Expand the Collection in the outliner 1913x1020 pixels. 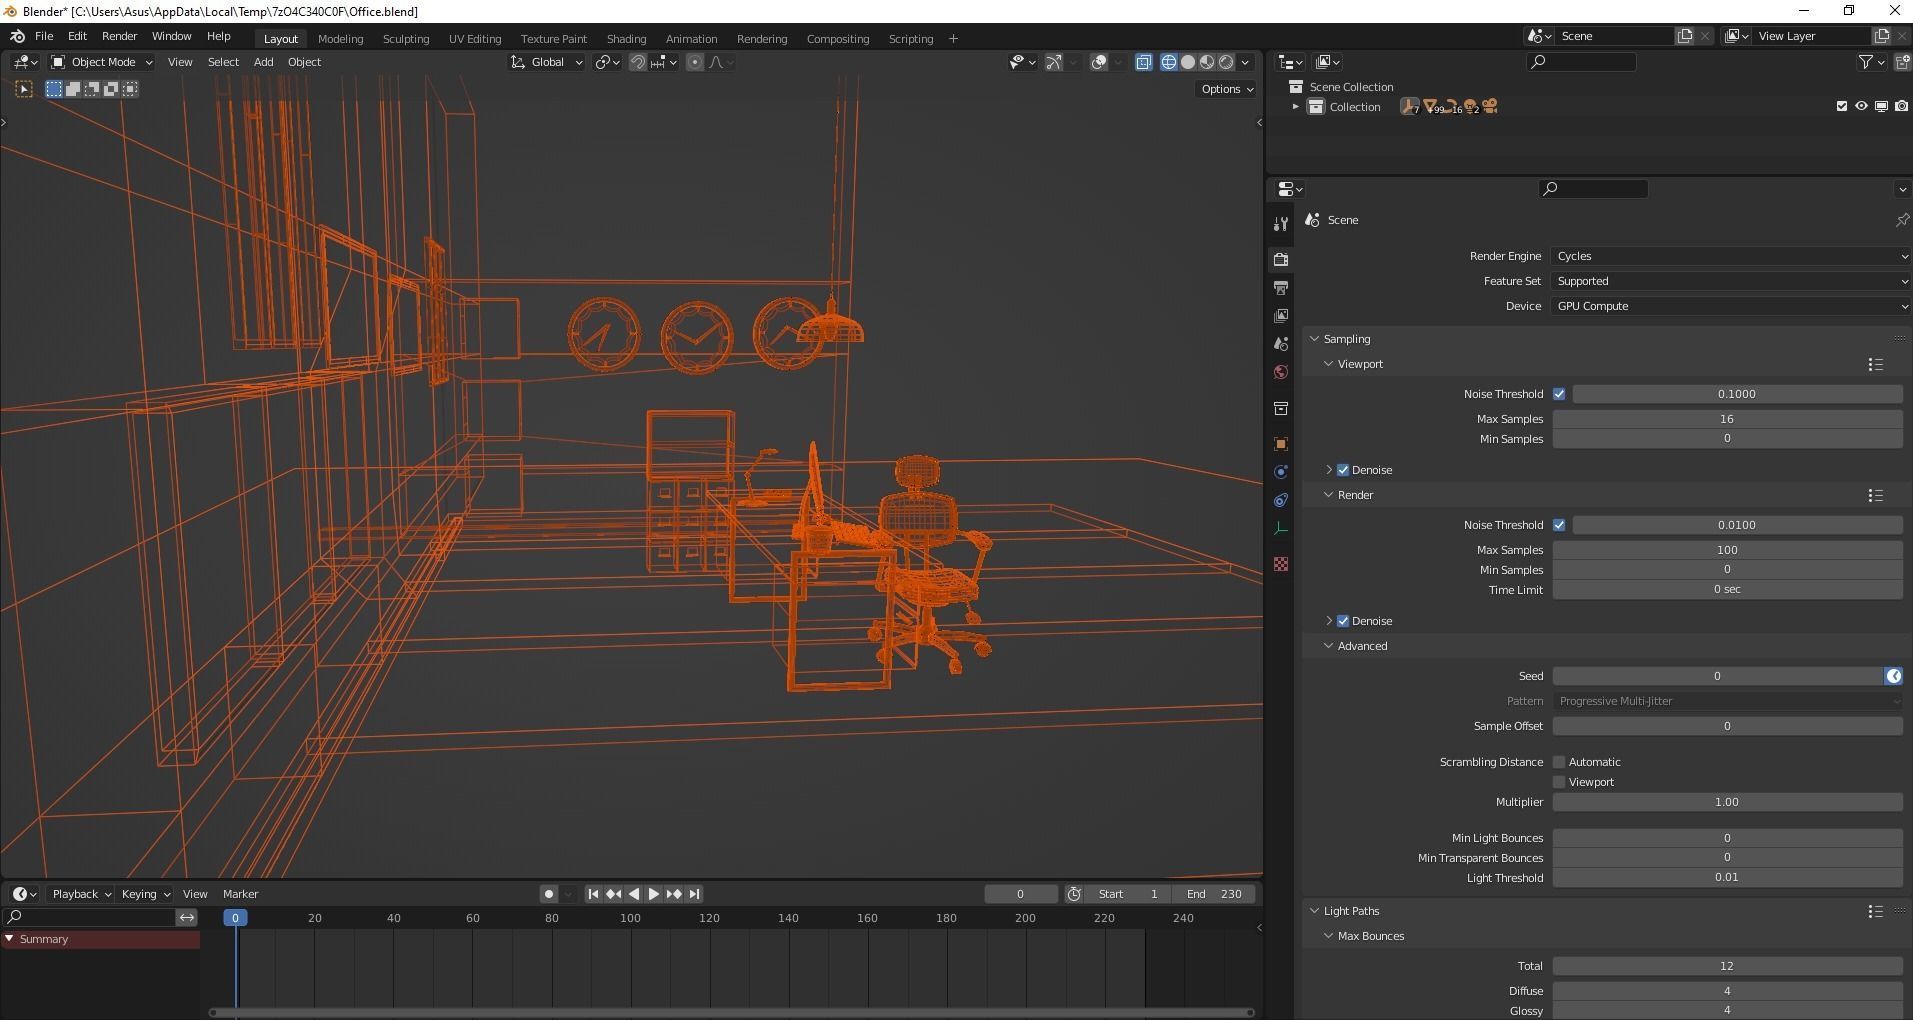pos(1296,107)
